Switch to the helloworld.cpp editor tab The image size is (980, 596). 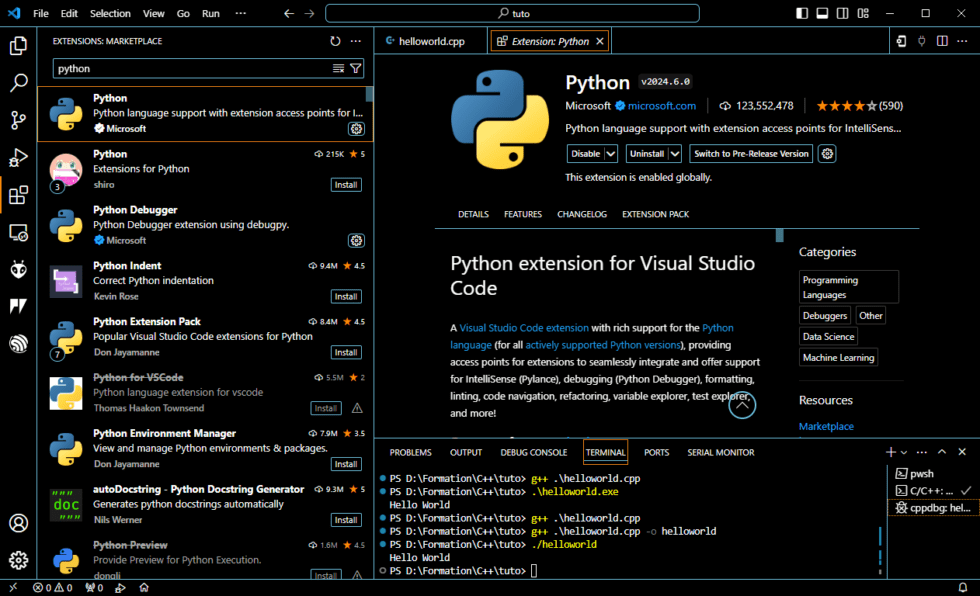(x=431, y=41)
